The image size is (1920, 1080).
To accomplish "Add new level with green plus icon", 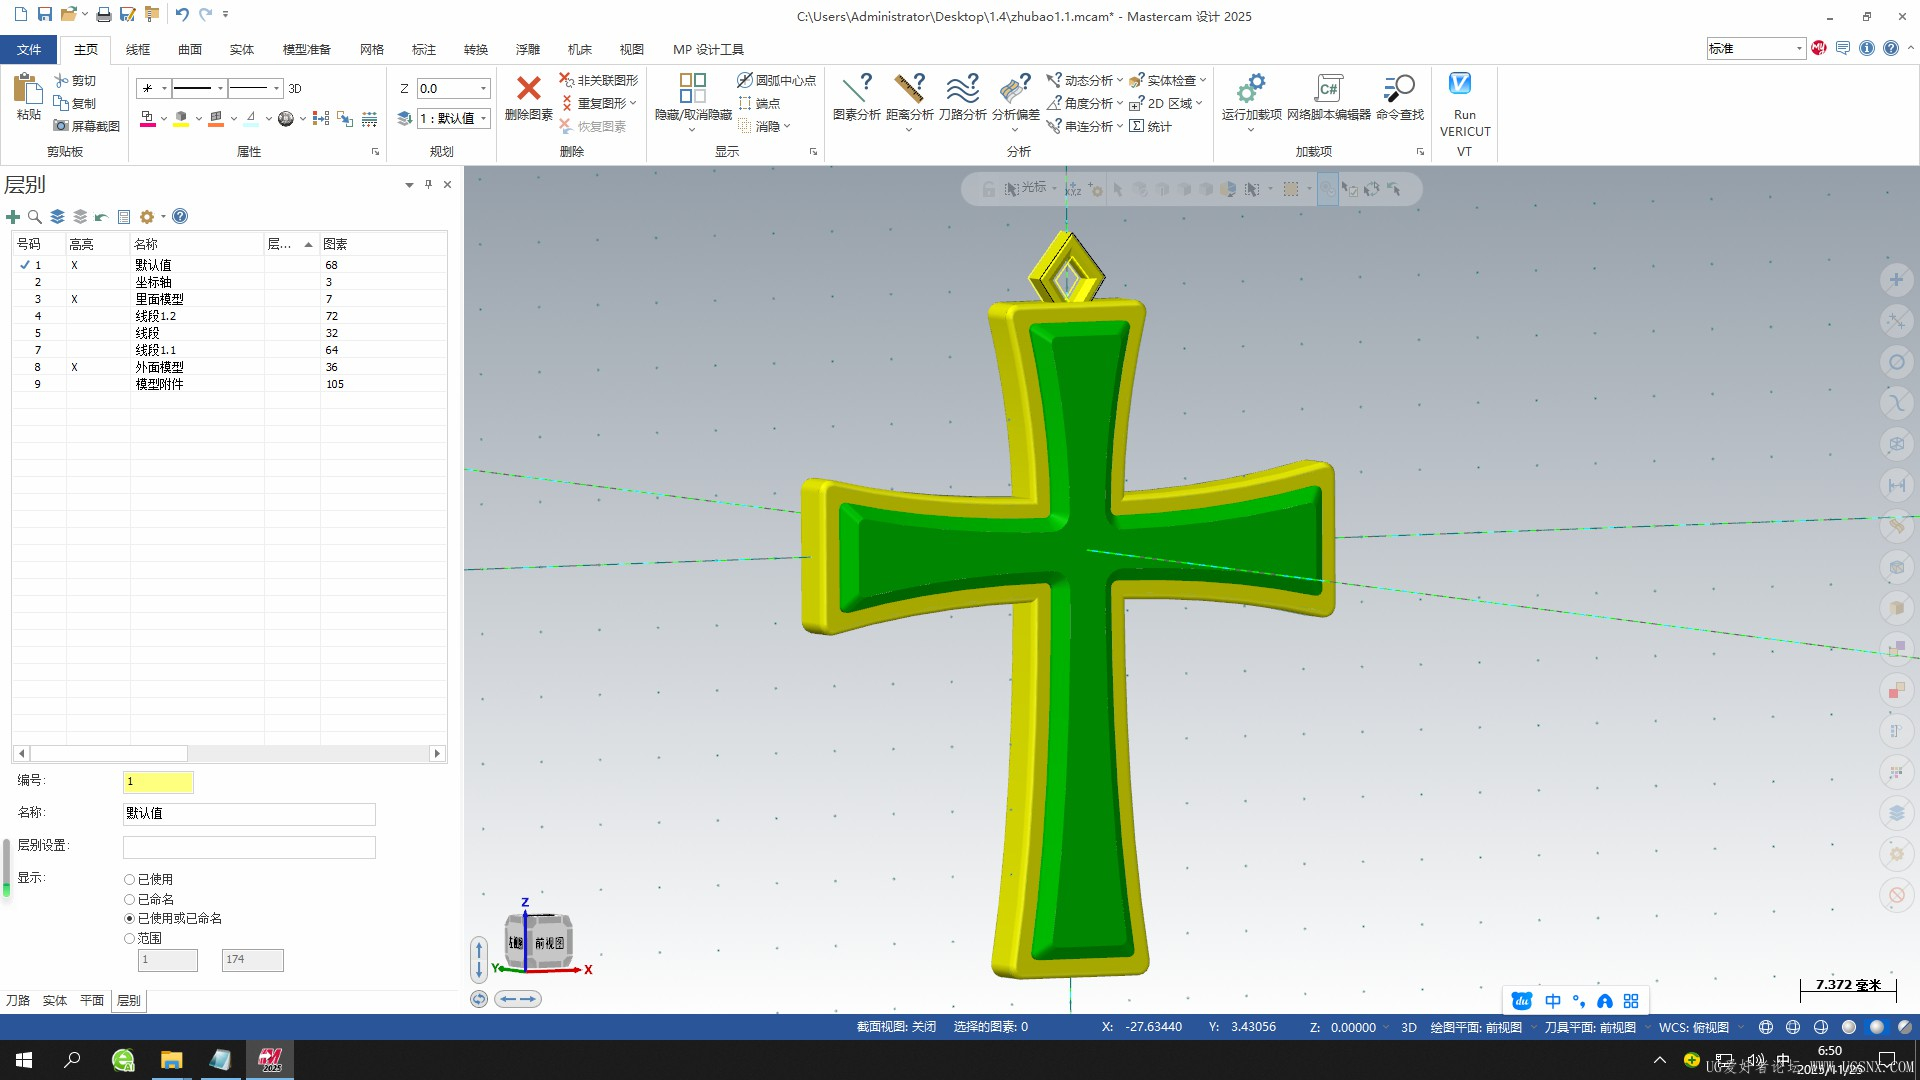I will pyautogui.click(x=13, y=217).
